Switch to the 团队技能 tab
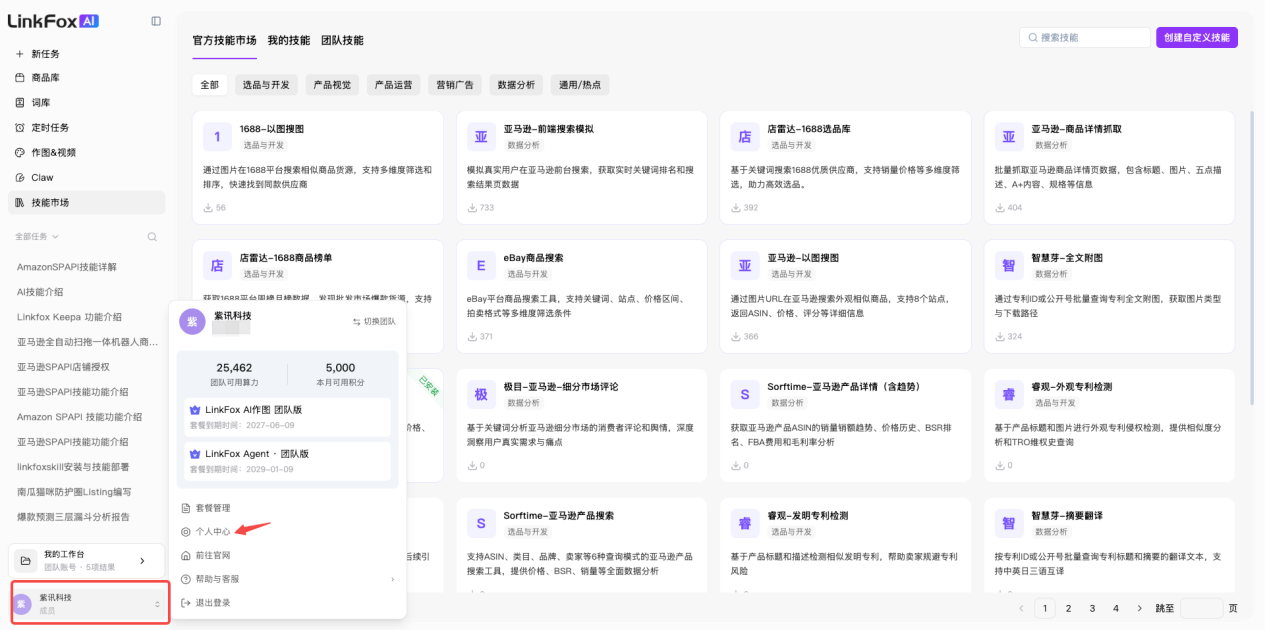The width and height of the screenshot is (1265, 630). [x=342, y=40]
